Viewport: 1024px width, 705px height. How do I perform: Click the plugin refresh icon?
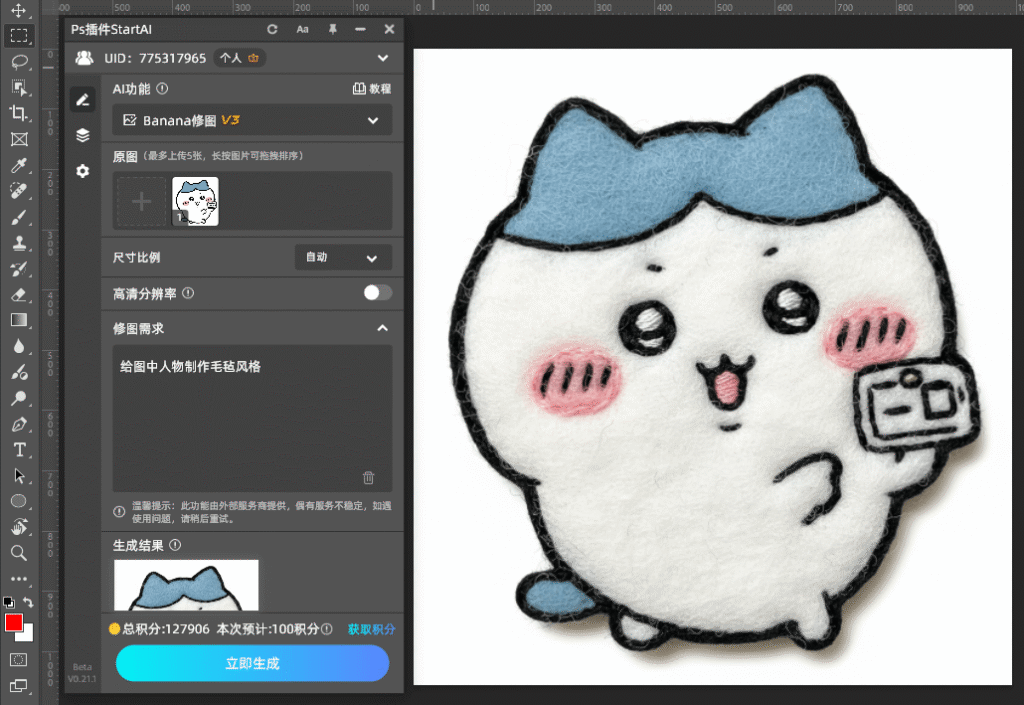[x=272, y=30]
